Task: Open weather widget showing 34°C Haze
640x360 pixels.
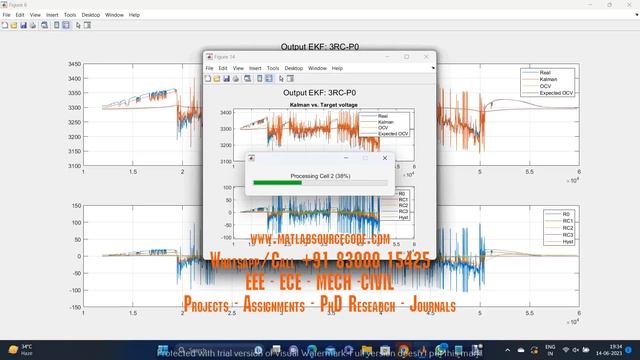Action: point(20,350)
